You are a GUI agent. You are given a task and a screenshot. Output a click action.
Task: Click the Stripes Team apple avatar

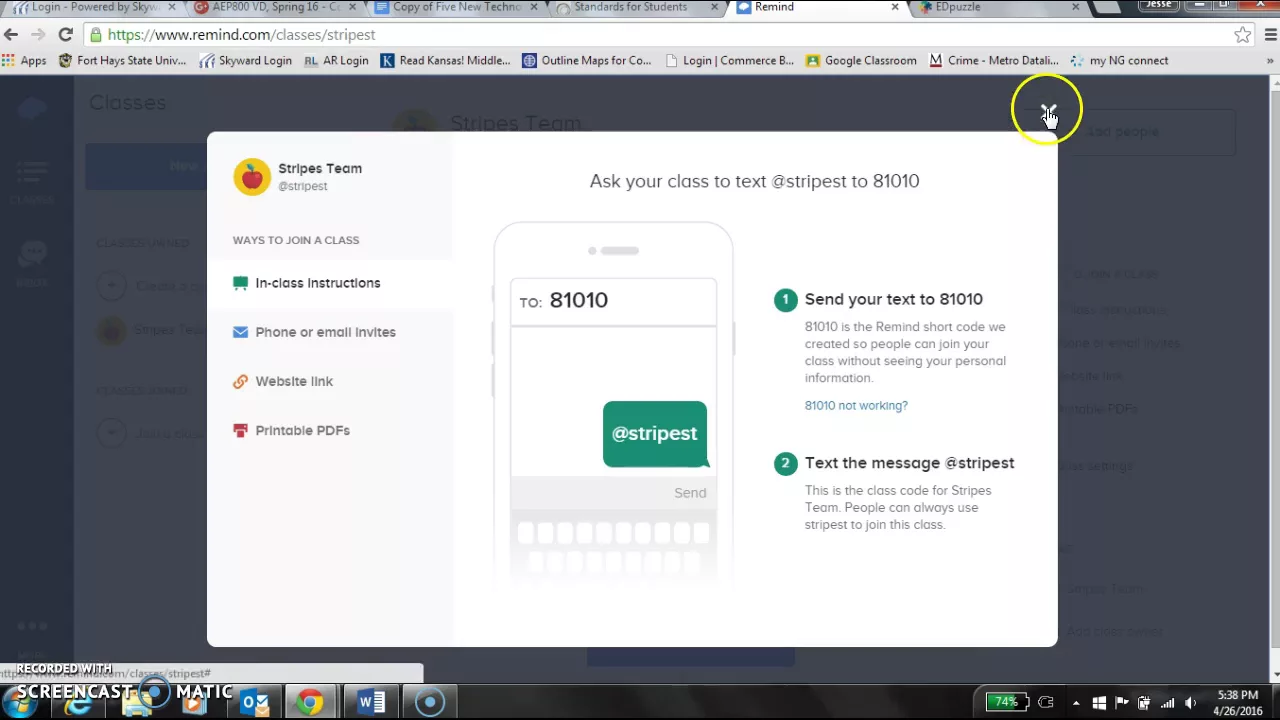point(252,177)
